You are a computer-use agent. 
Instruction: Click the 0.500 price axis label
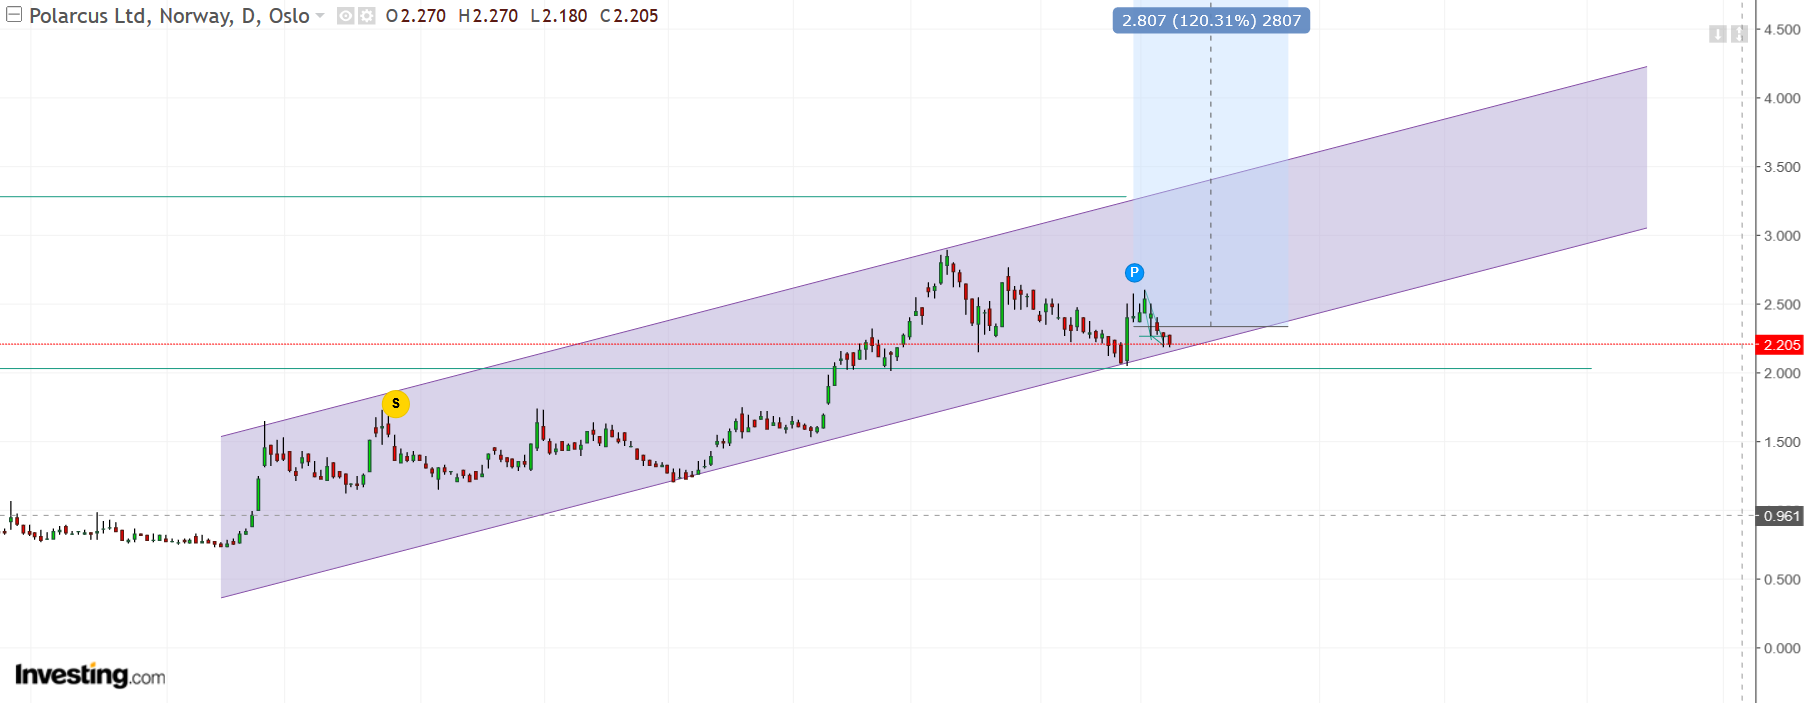[1782, 579]
